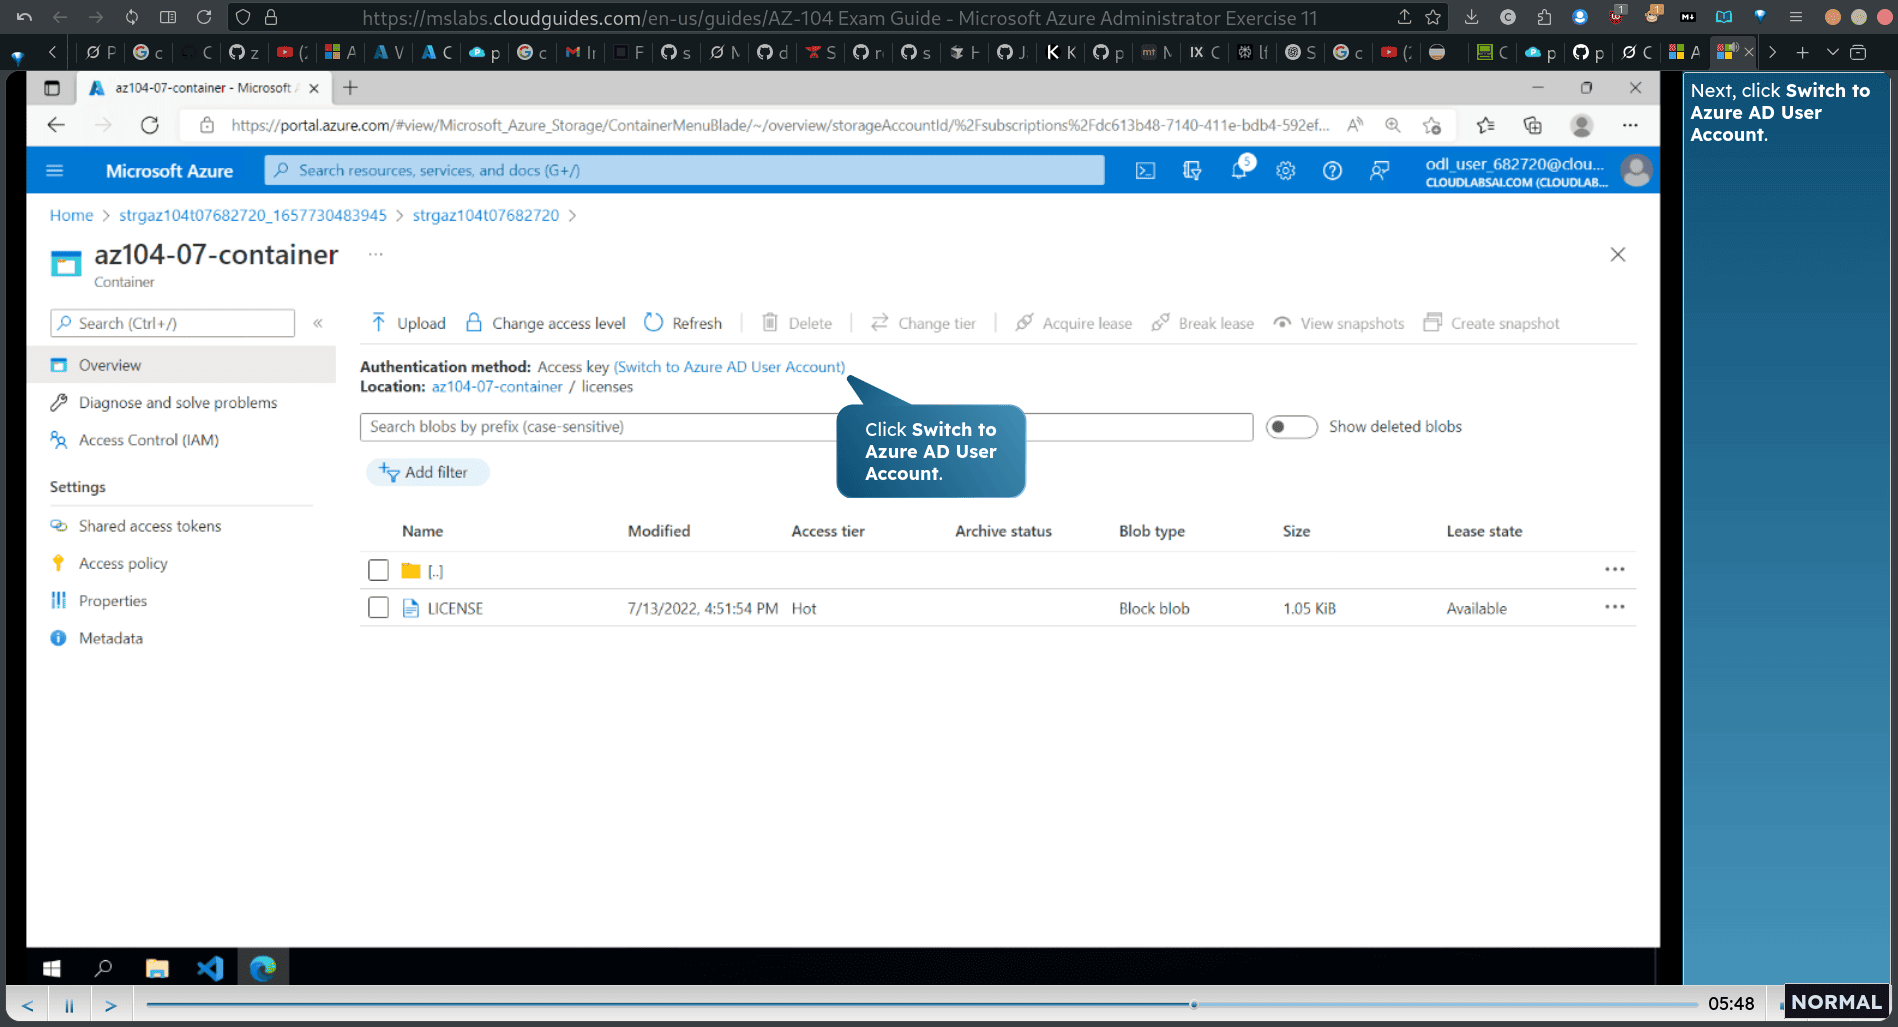The height and width of the screenshot is (1027, 1898).
Task: Open Windows taskbar search
Action: [103, 968]
